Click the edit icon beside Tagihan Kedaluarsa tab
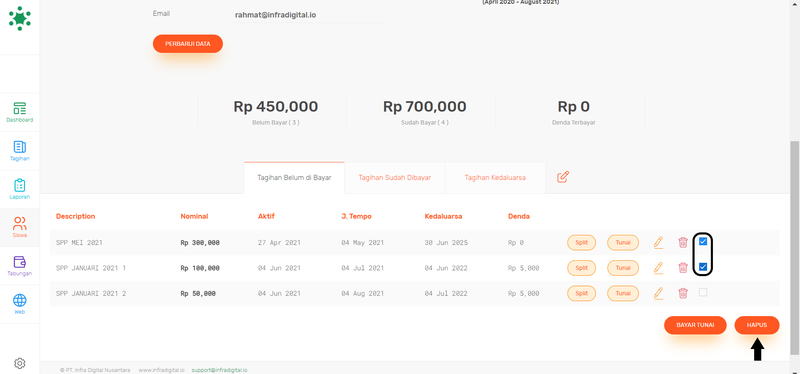 pyautogui.click(x=563, y=177)
